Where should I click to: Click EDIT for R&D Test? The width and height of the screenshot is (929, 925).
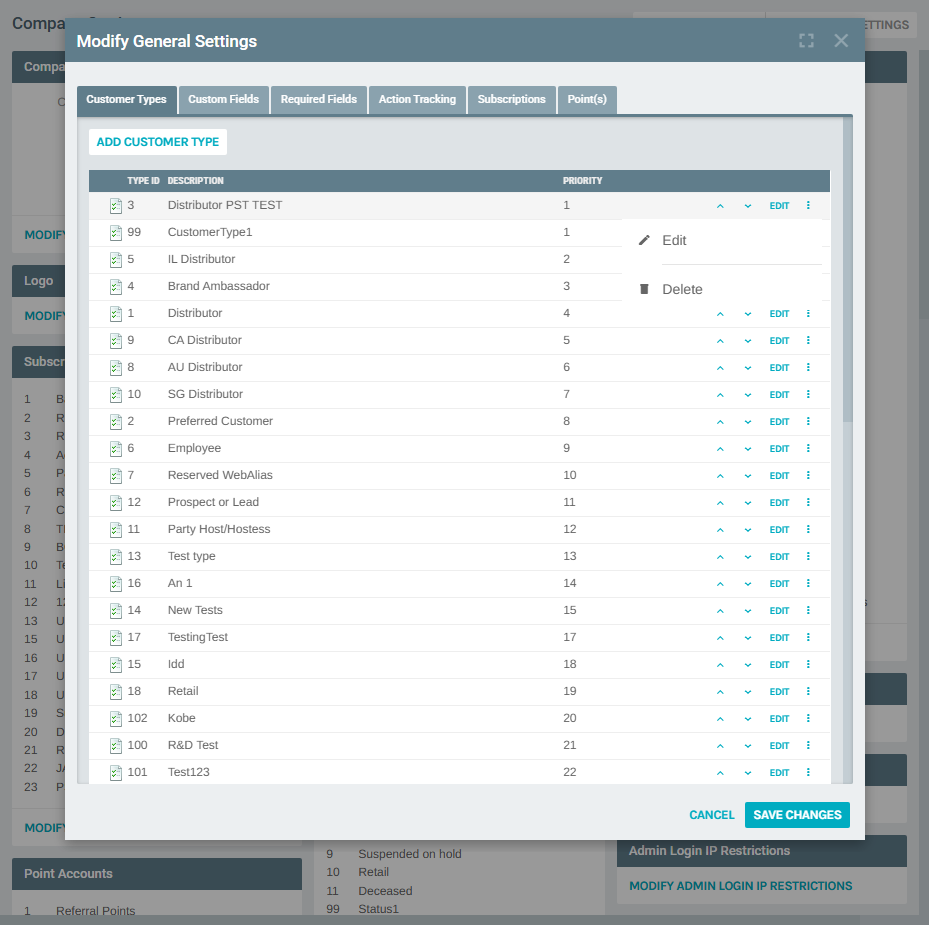tap(779, 746)
